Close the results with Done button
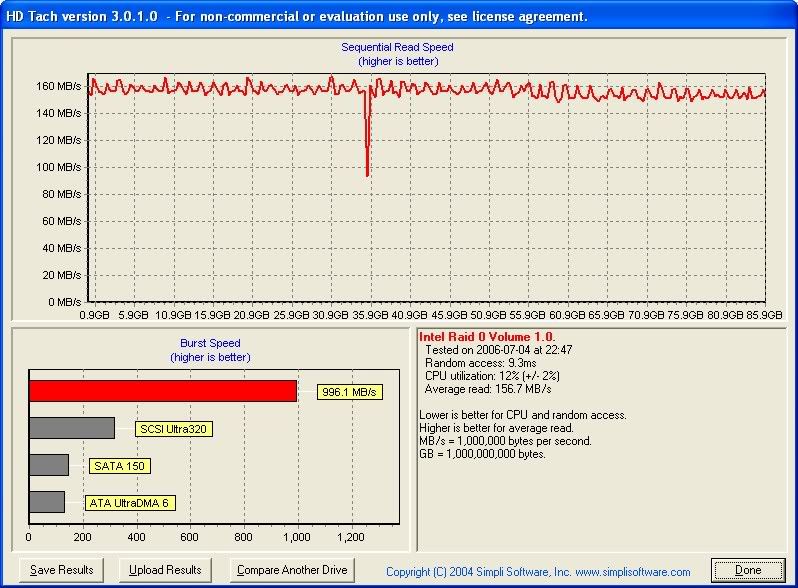The image size is (798, 588). coord(747,570)
